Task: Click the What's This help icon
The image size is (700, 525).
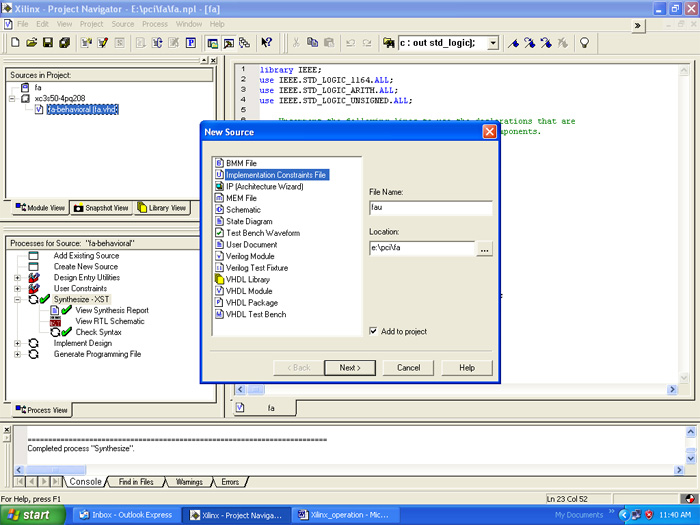Action: (x=267, y=43)
